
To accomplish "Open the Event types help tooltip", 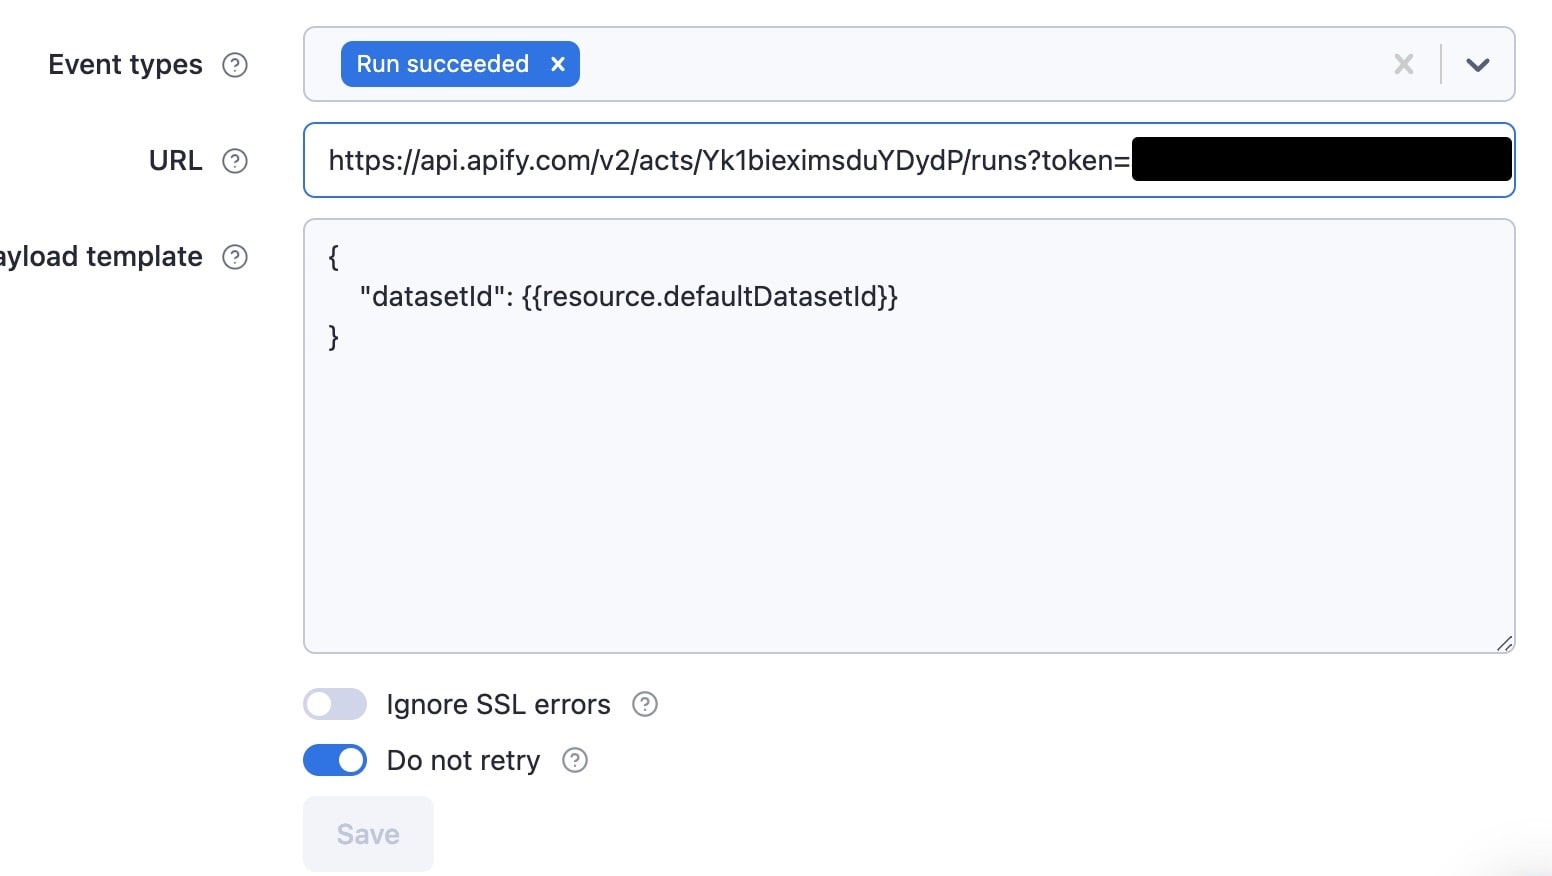I will (x=234, y=64).
